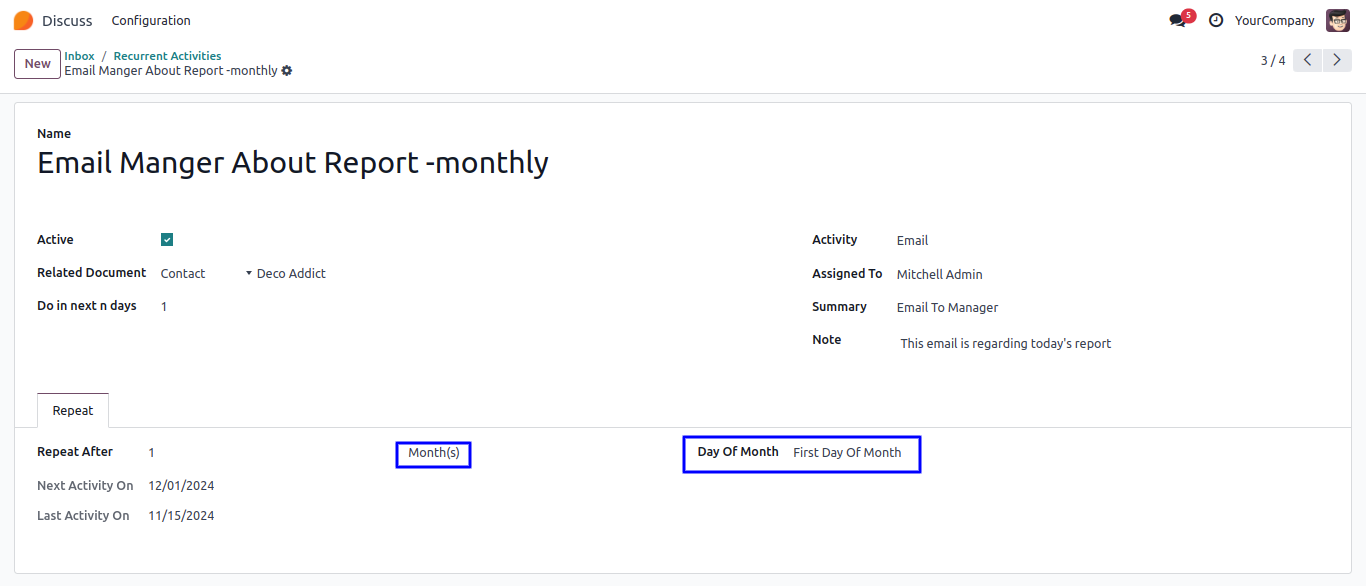Select the Repeat tab

[73, 411]
